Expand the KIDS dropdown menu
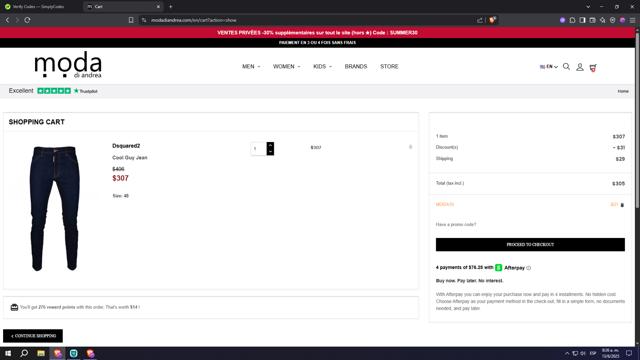 point(322,67)
